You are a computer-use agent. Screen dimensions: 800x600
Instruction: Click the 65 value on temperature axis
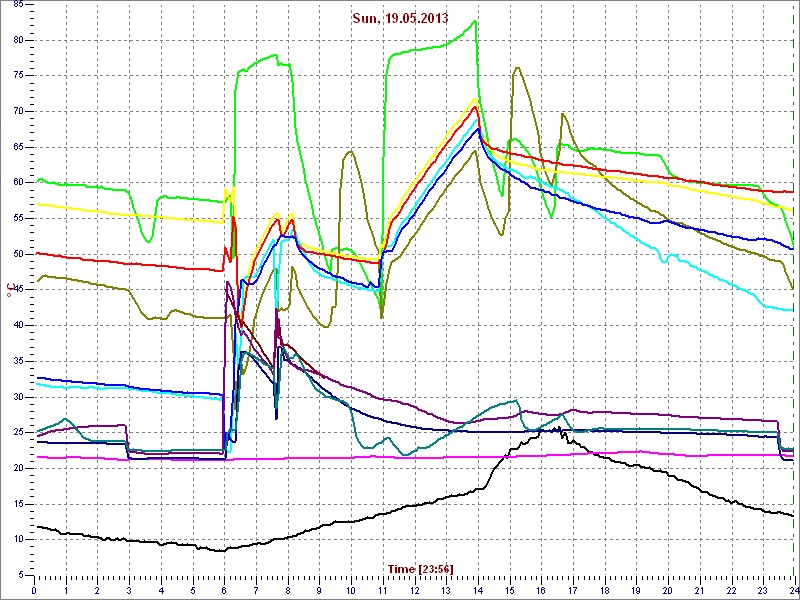[17, 147]
